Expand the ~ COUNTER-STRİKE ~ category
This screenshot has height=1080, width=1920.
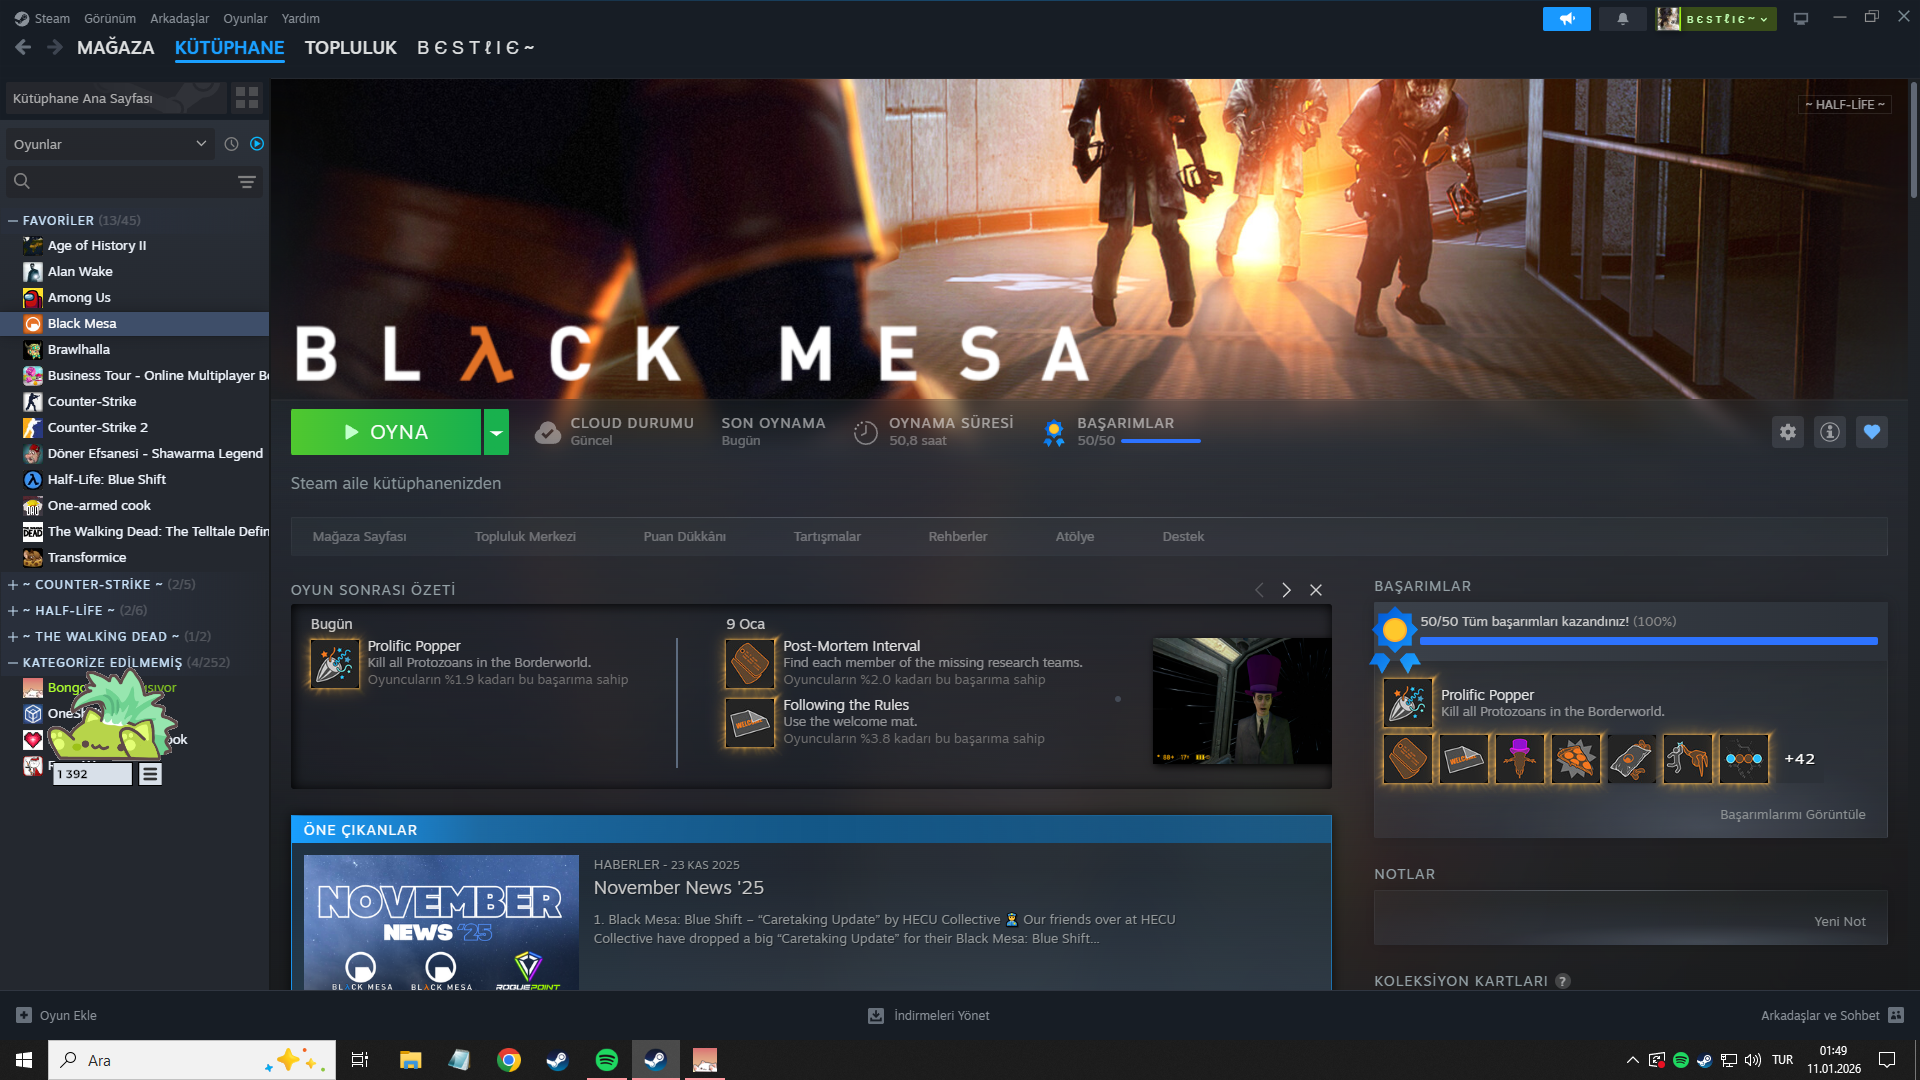click(13, 585)
